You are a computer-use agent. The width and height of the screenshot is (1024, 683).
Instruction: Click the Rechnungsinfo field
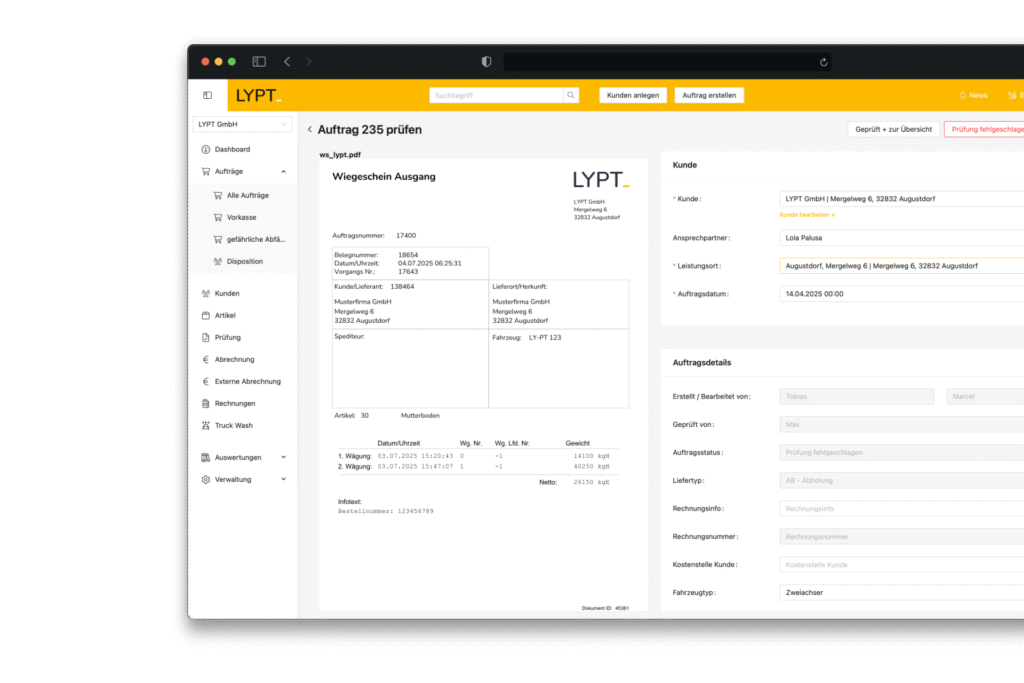[902, 509]
